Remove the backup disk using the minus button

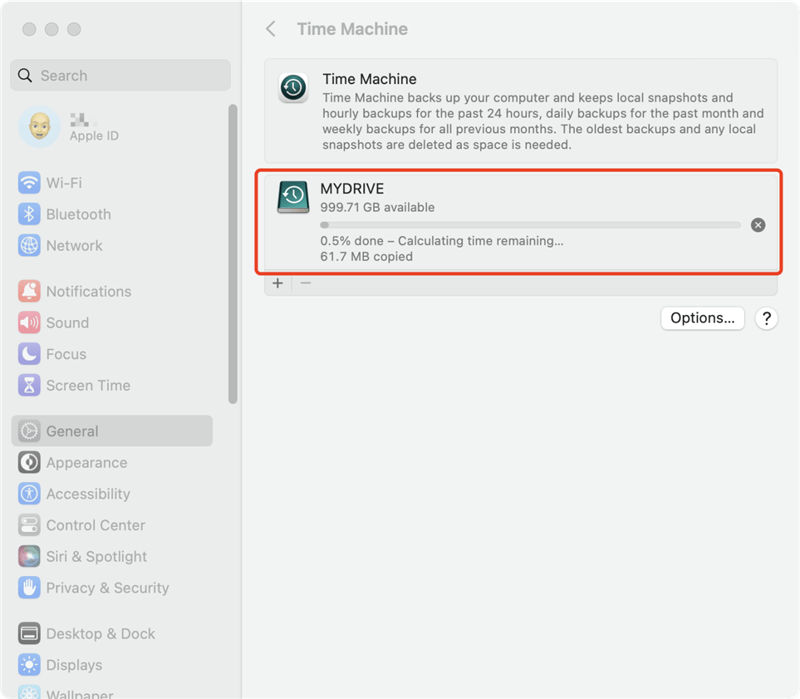[306, 283]
